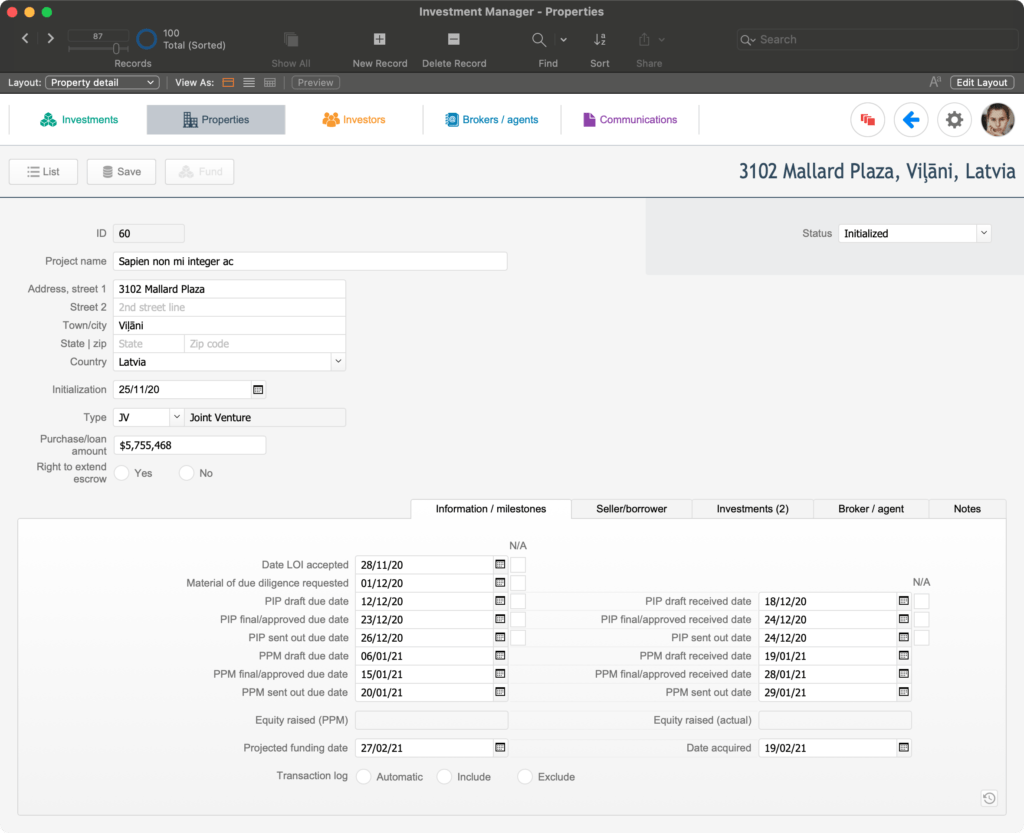The image size is (1024, 833).
Task: Open the settings gear icon at top right
Action: [x=954, y=119]
